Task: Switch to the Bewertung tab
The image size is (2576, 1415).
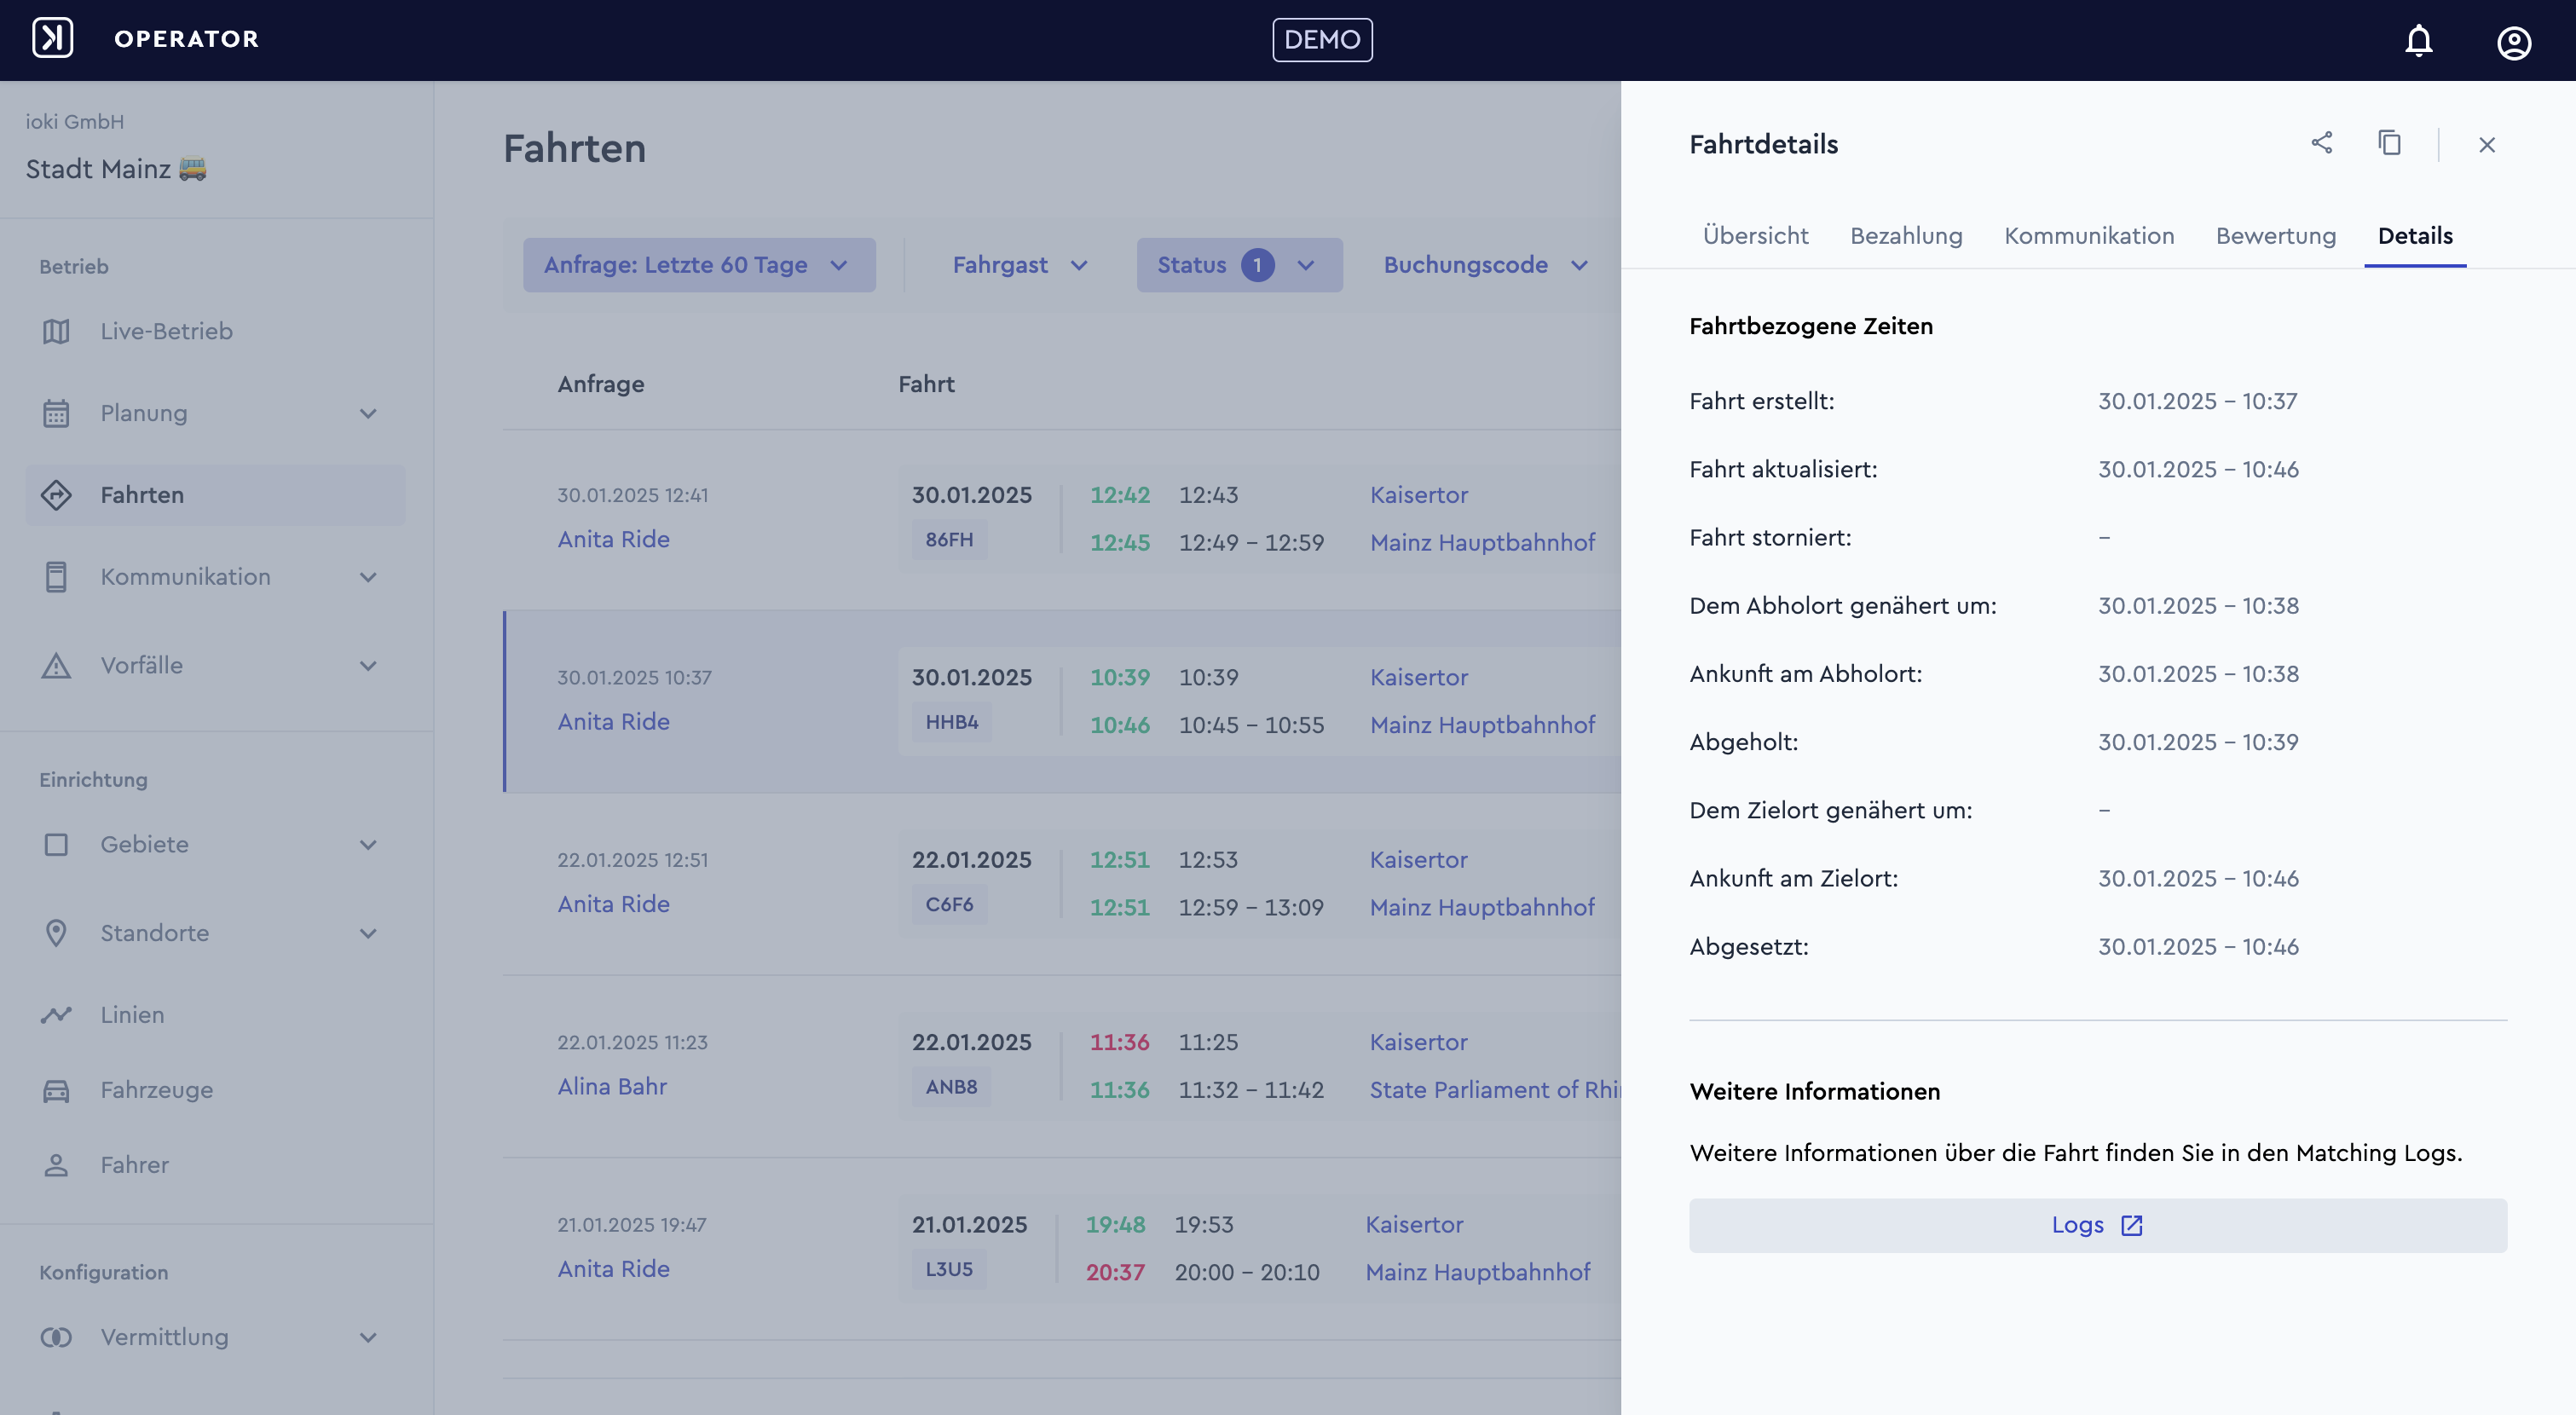Action: coord(2276,236)
